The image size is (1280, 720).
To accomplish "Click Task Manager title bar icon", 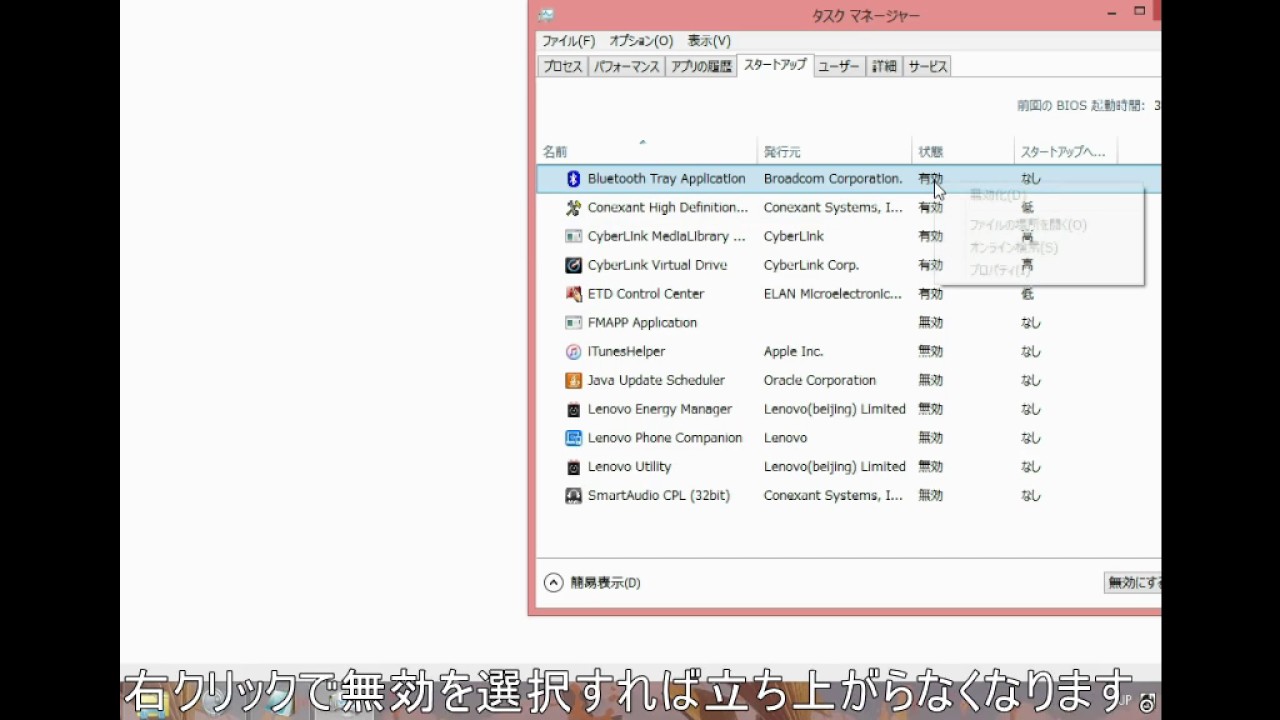I will point(546,14).
